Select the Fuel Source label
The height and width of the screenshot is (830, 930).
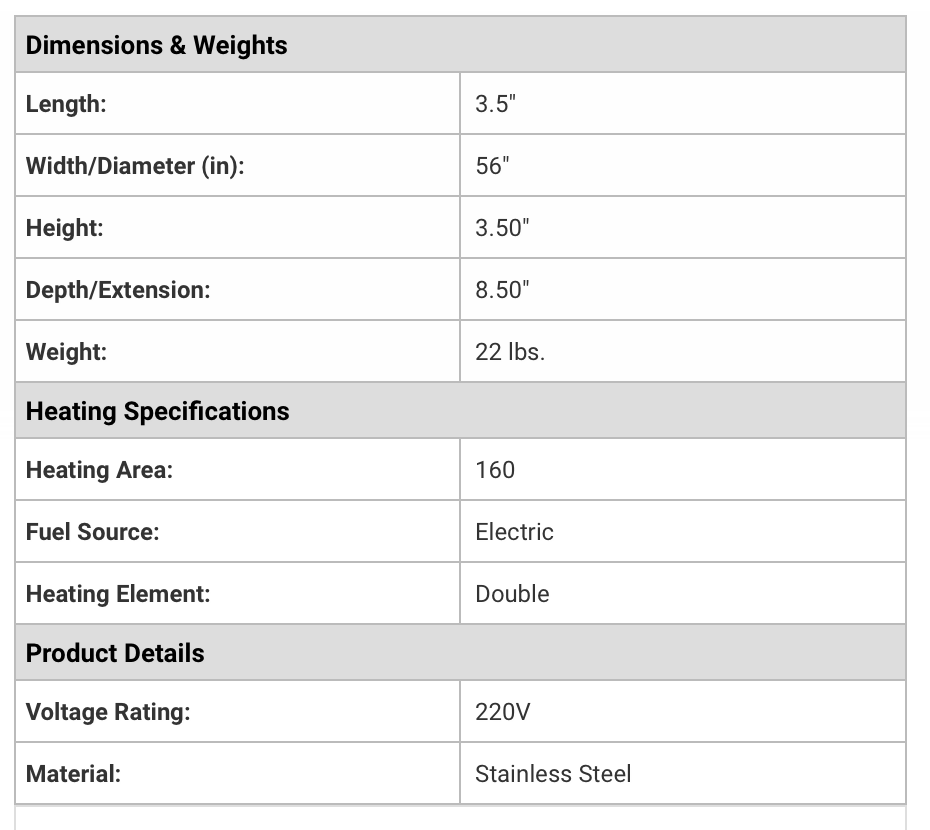[93, 532]
